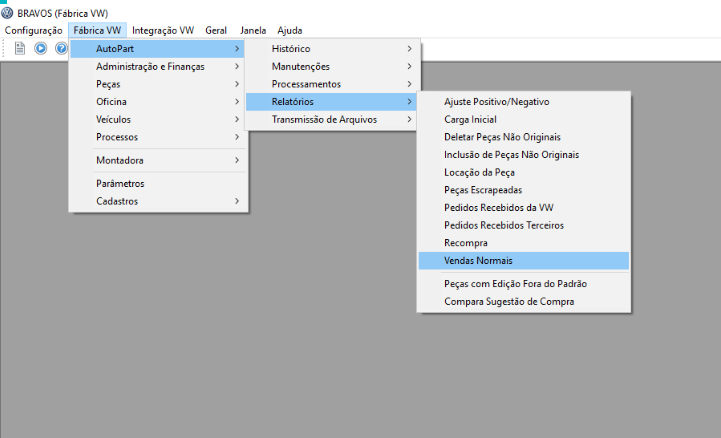This screenshot has width=721, height=438.
Task: Expand the Oficina submenu
Action: coord(158,102)
